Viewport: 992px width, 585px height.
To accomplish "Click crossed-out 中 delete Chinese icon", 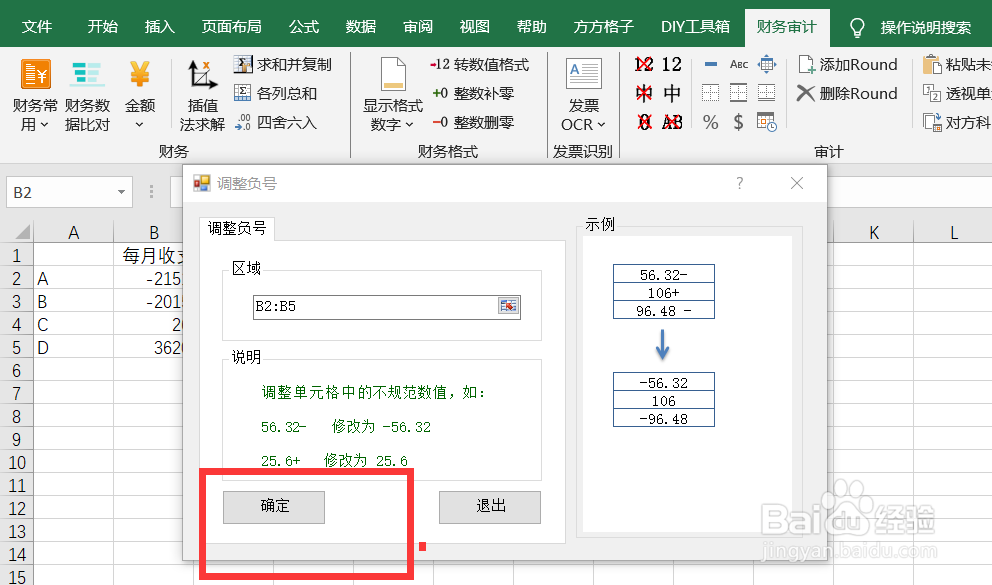I will click(644, 94).
